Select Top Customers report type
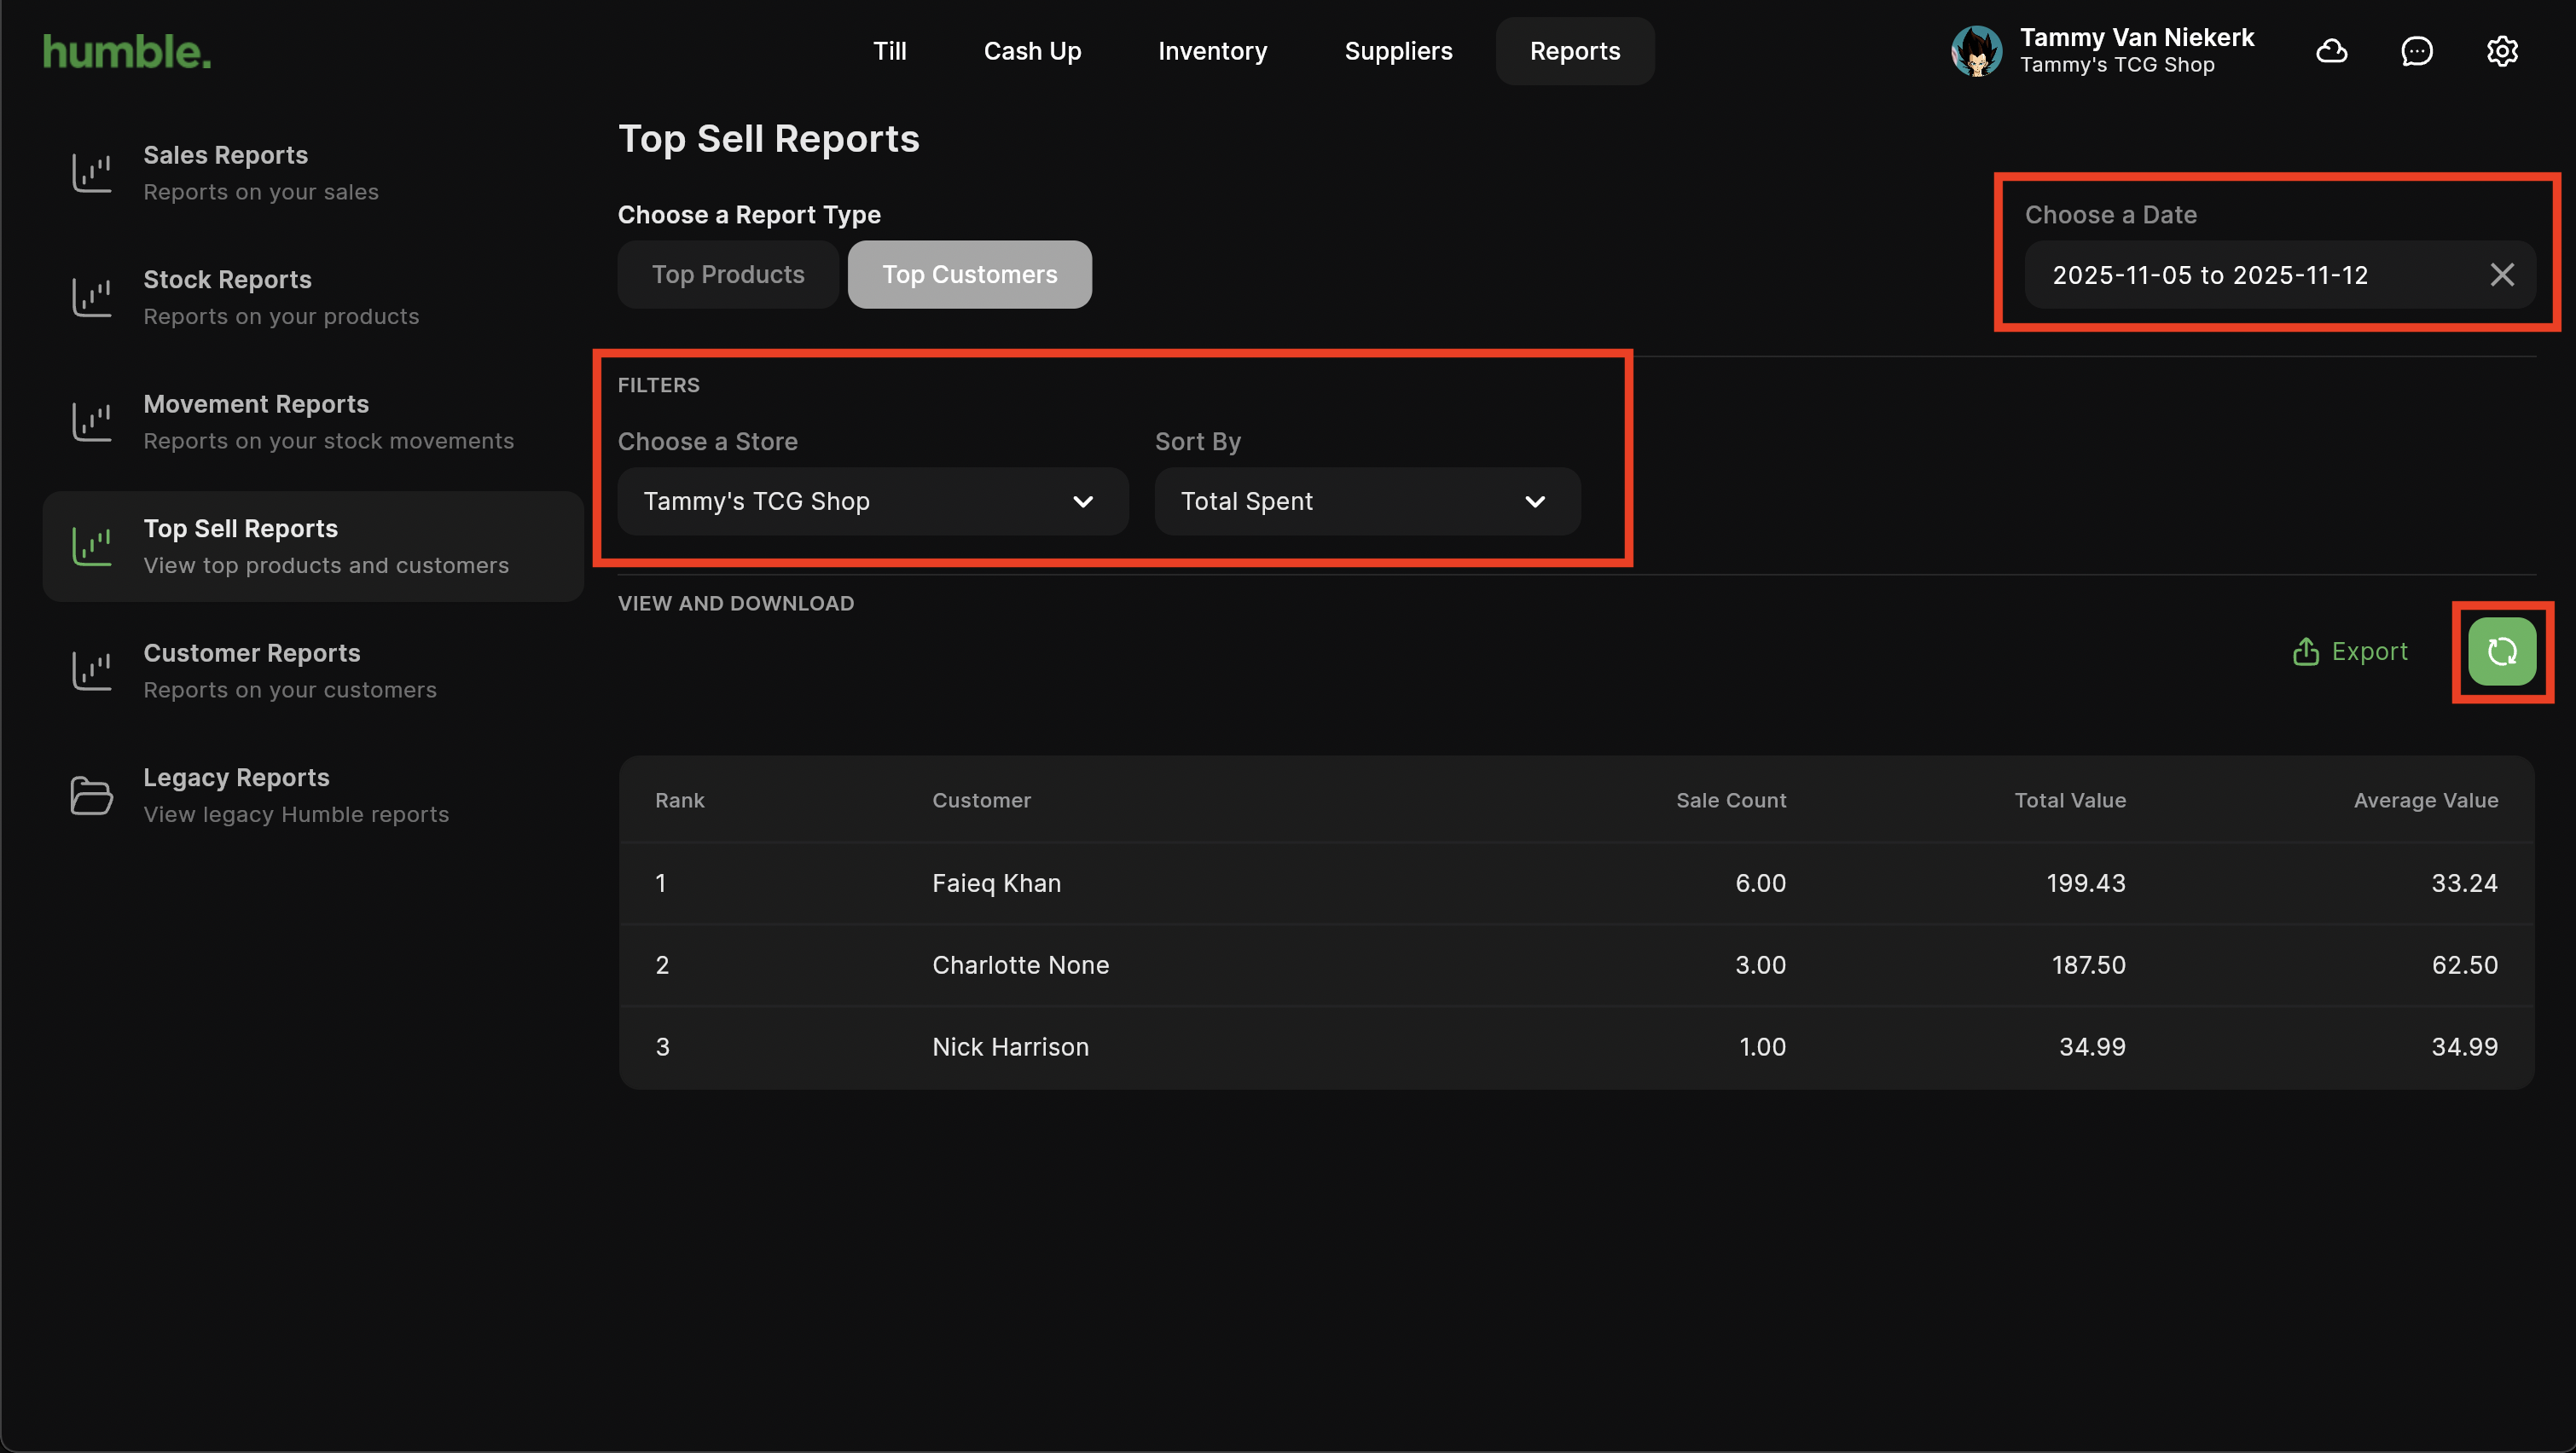This screenshot has height=1453, width=2576. [x=969, y=275]
